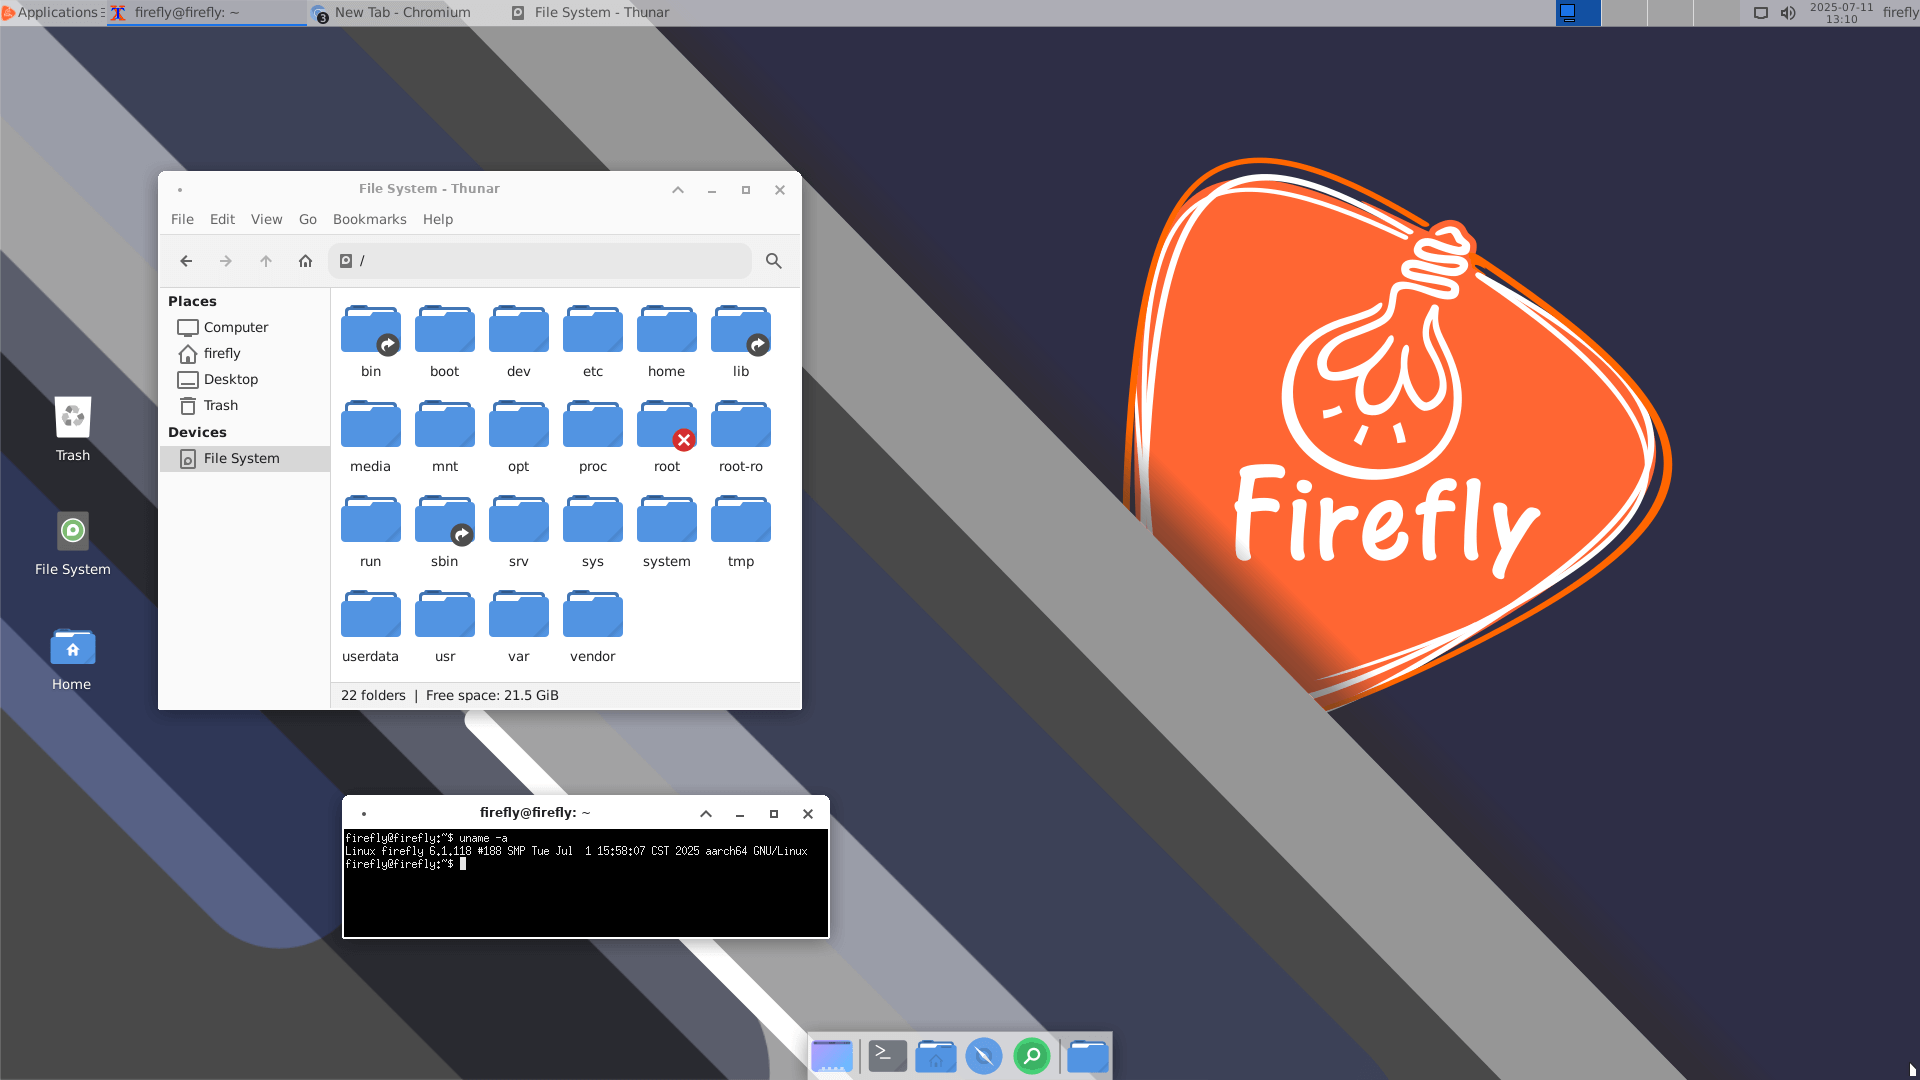Roll up the Thunar window with shade arrow
The width and height of the screenshot is (1920, 1080).
[x=678, y=190]
